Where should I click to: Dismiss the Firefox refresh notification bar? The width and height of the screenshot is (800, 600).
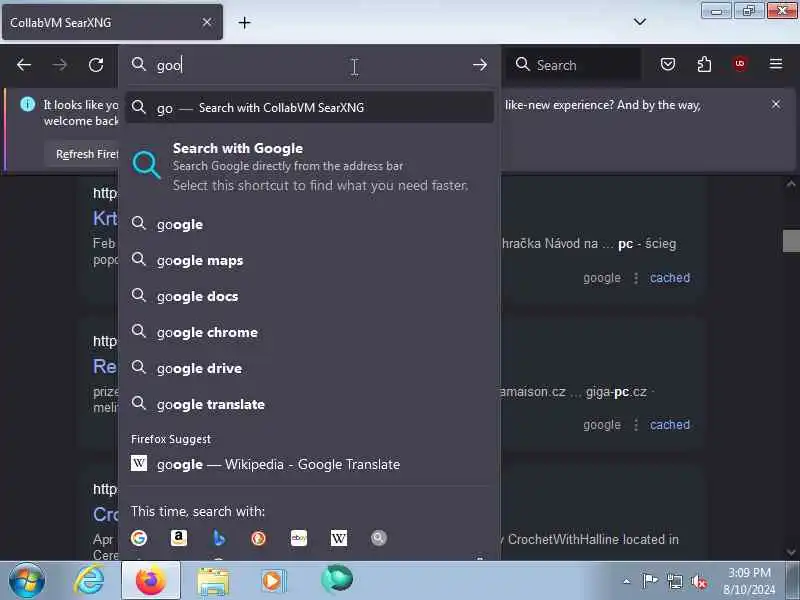[x=776, y=104]
